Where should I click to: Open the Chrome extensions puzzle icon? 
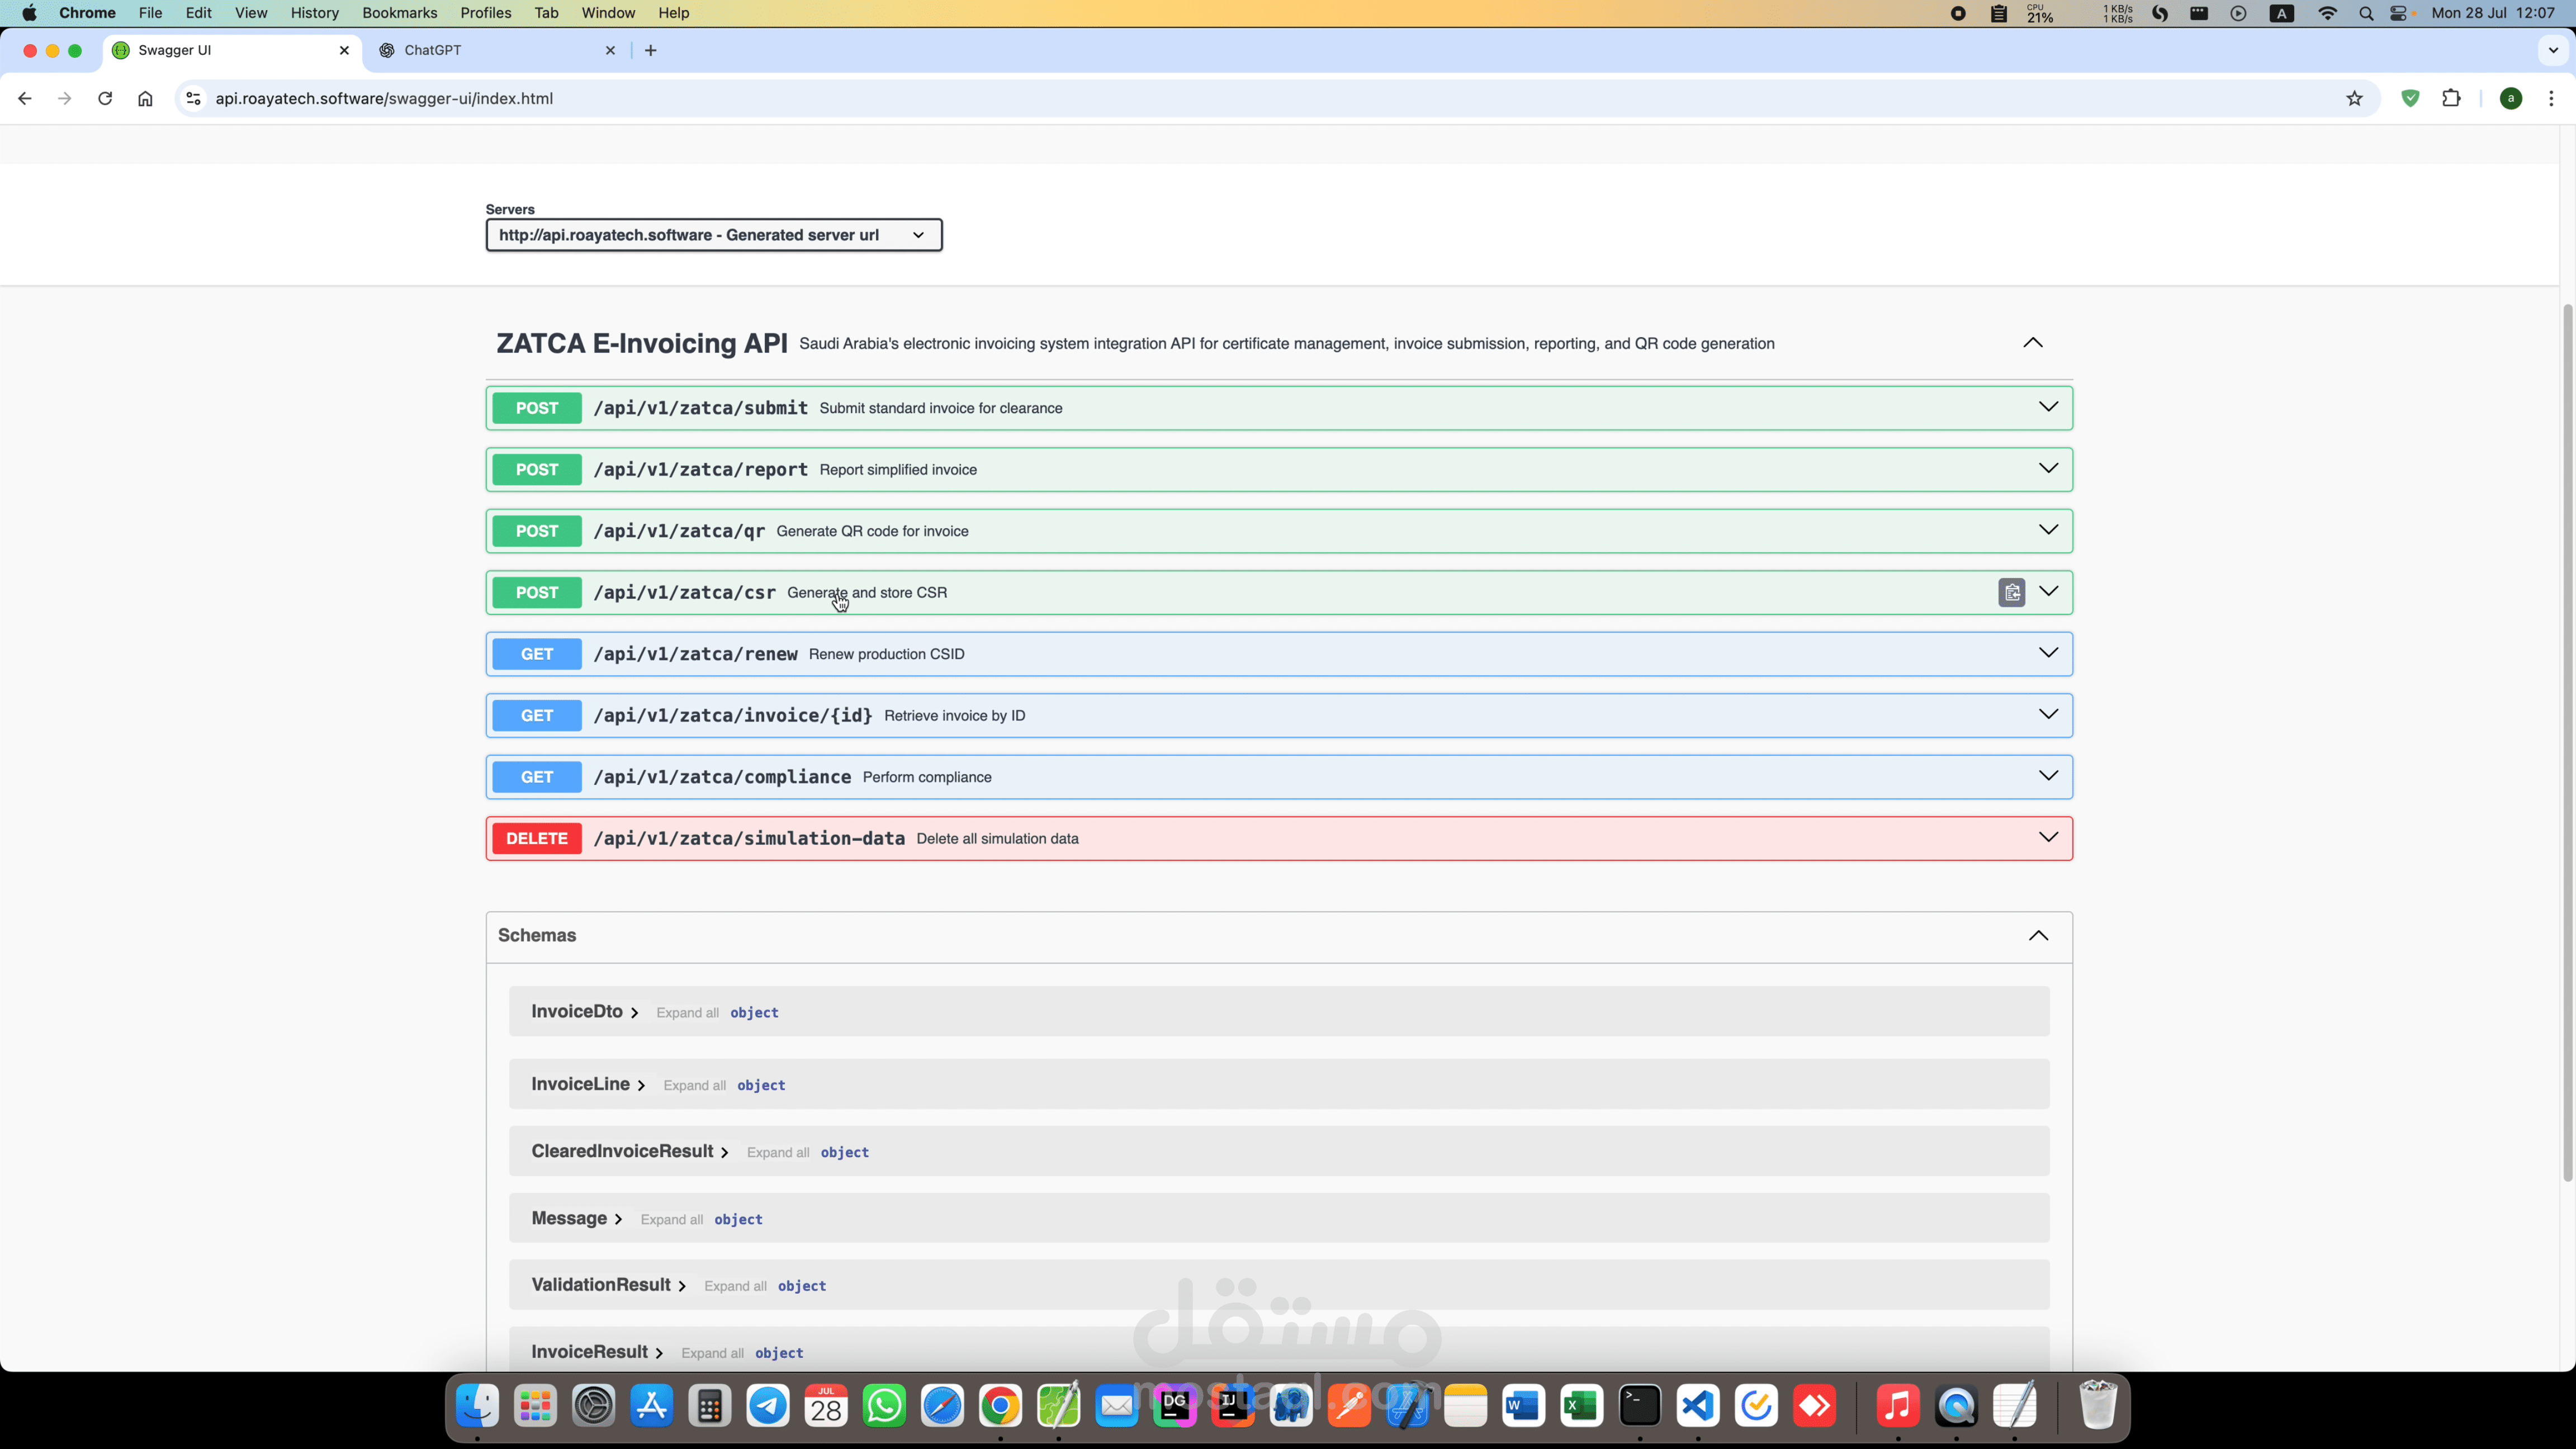pos(2451,98)
